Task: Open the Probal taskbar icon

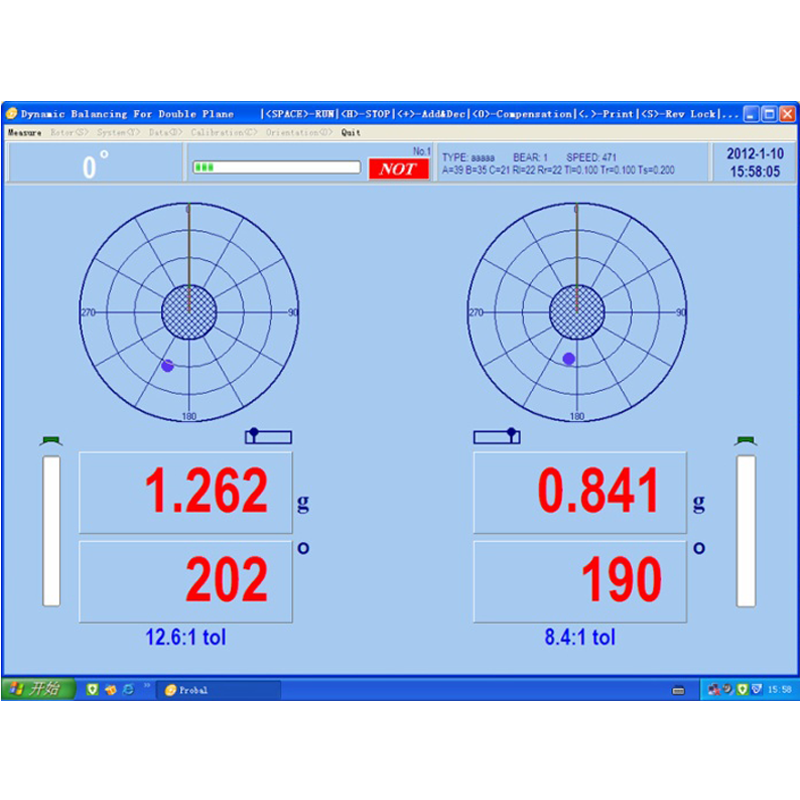Action: [x=202, y=690]
